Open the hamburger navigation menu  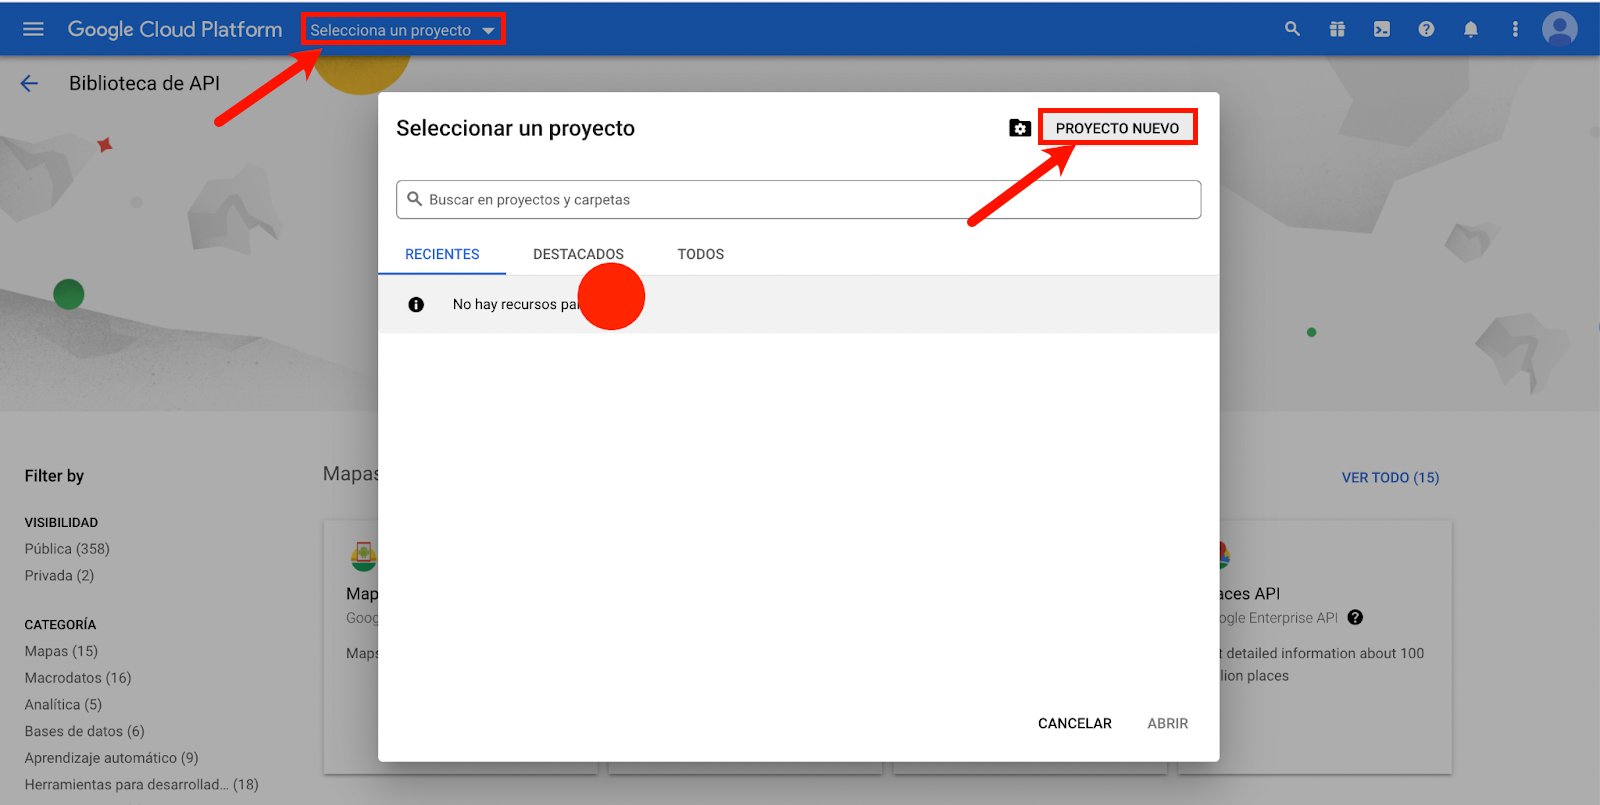tap(33, 29)
